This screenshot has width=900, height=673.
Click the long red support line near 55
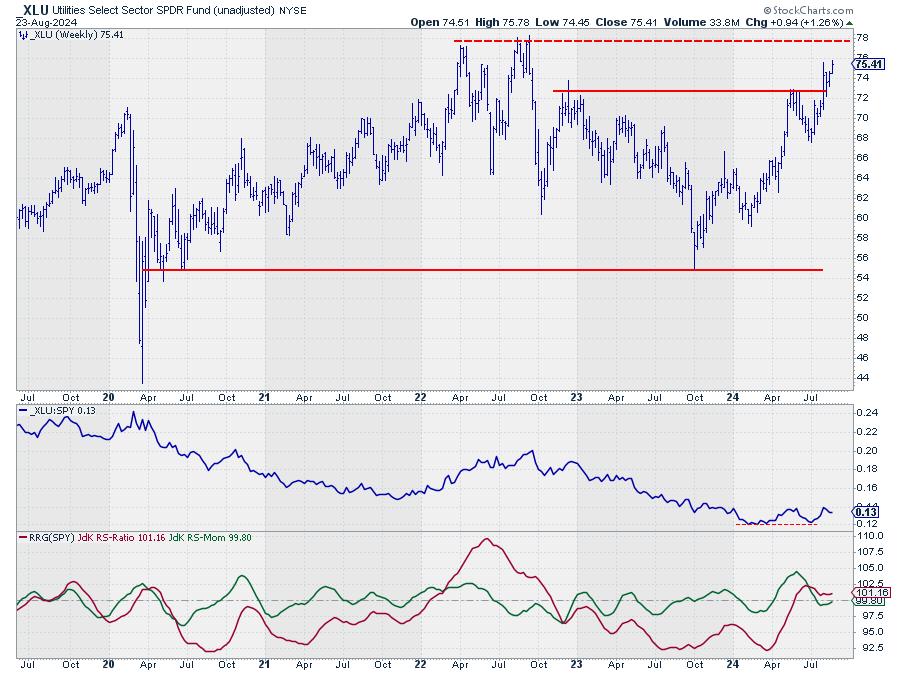[x=480, y=270]
